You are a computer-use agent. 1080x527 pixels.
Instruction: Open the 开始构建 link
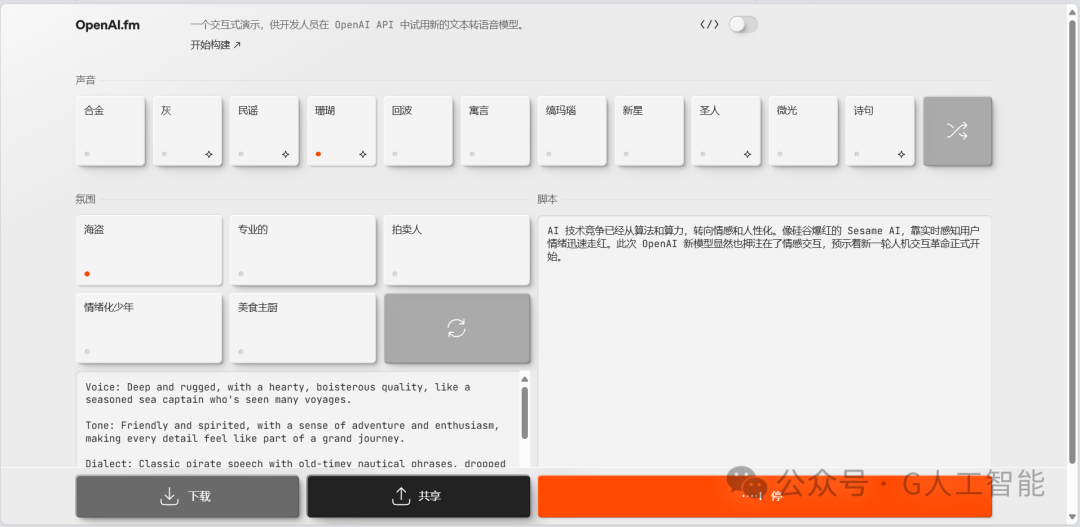[216, 45]
